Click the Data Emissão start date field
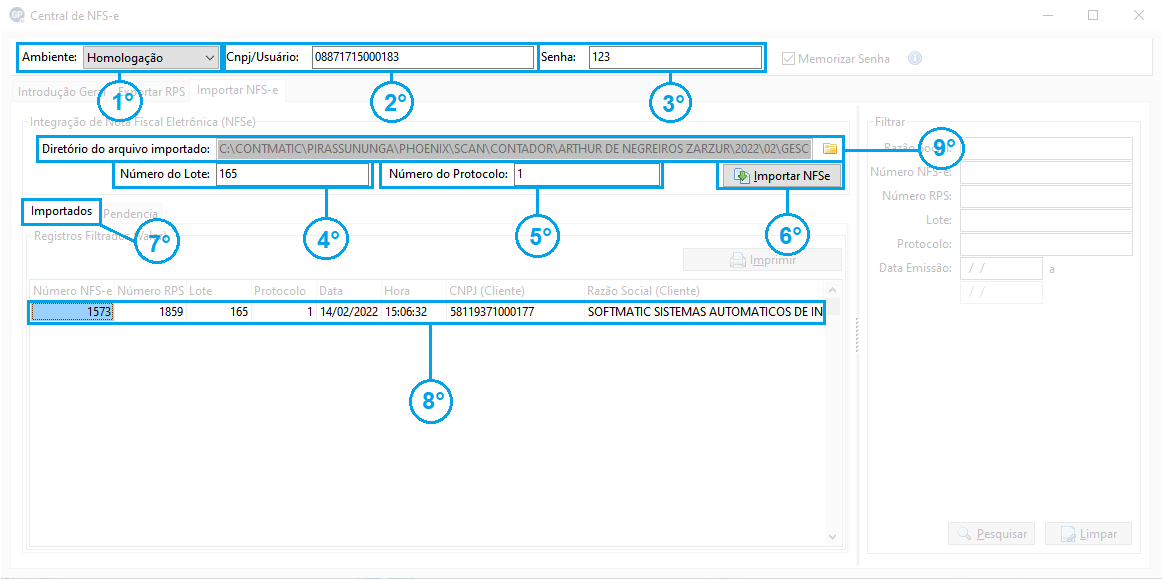1163x580 pixels. [x=1001, y=268]
